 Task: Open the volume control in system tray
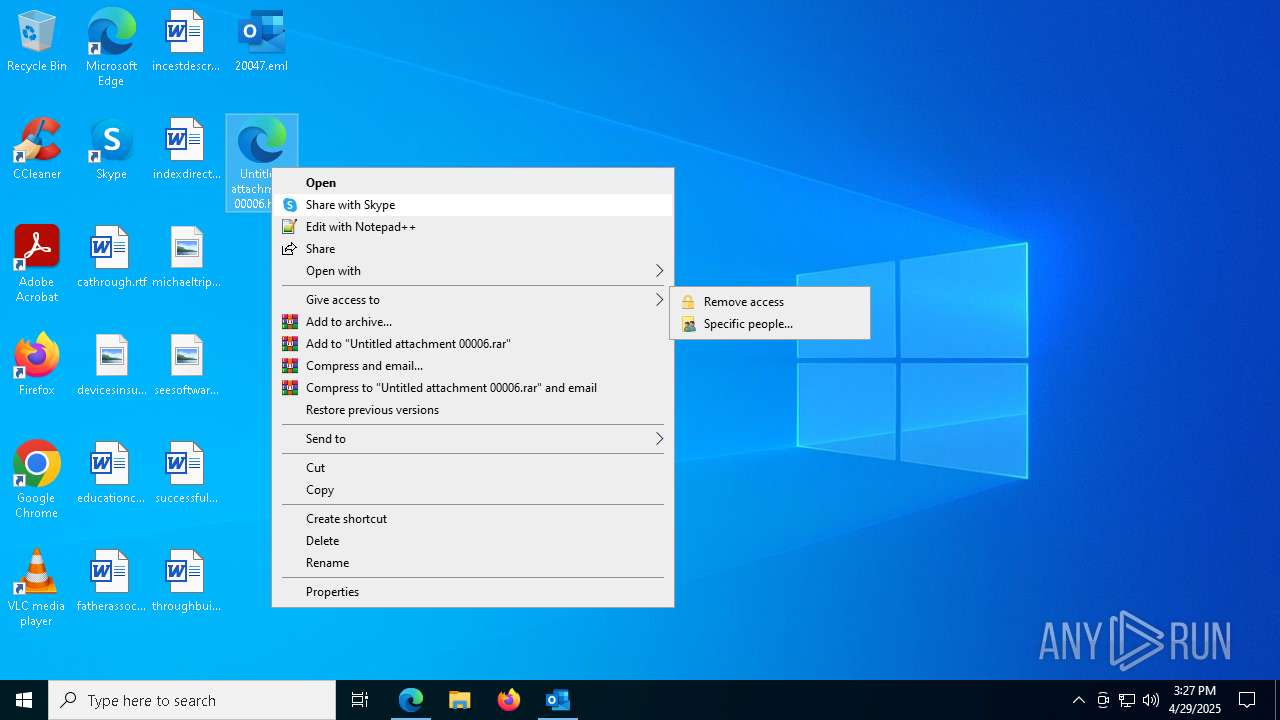pyautogui.click(x=1151, y=700)
